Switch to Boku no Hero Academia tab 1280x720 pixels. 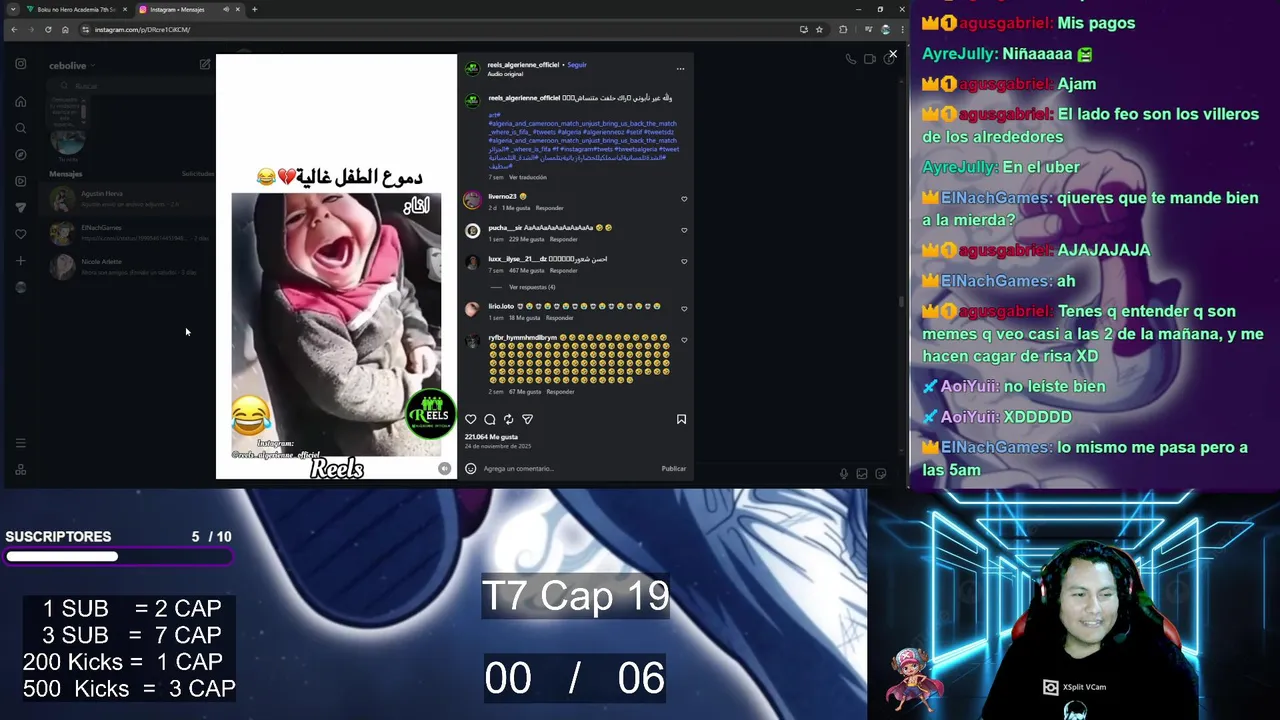tap(75, 9)
